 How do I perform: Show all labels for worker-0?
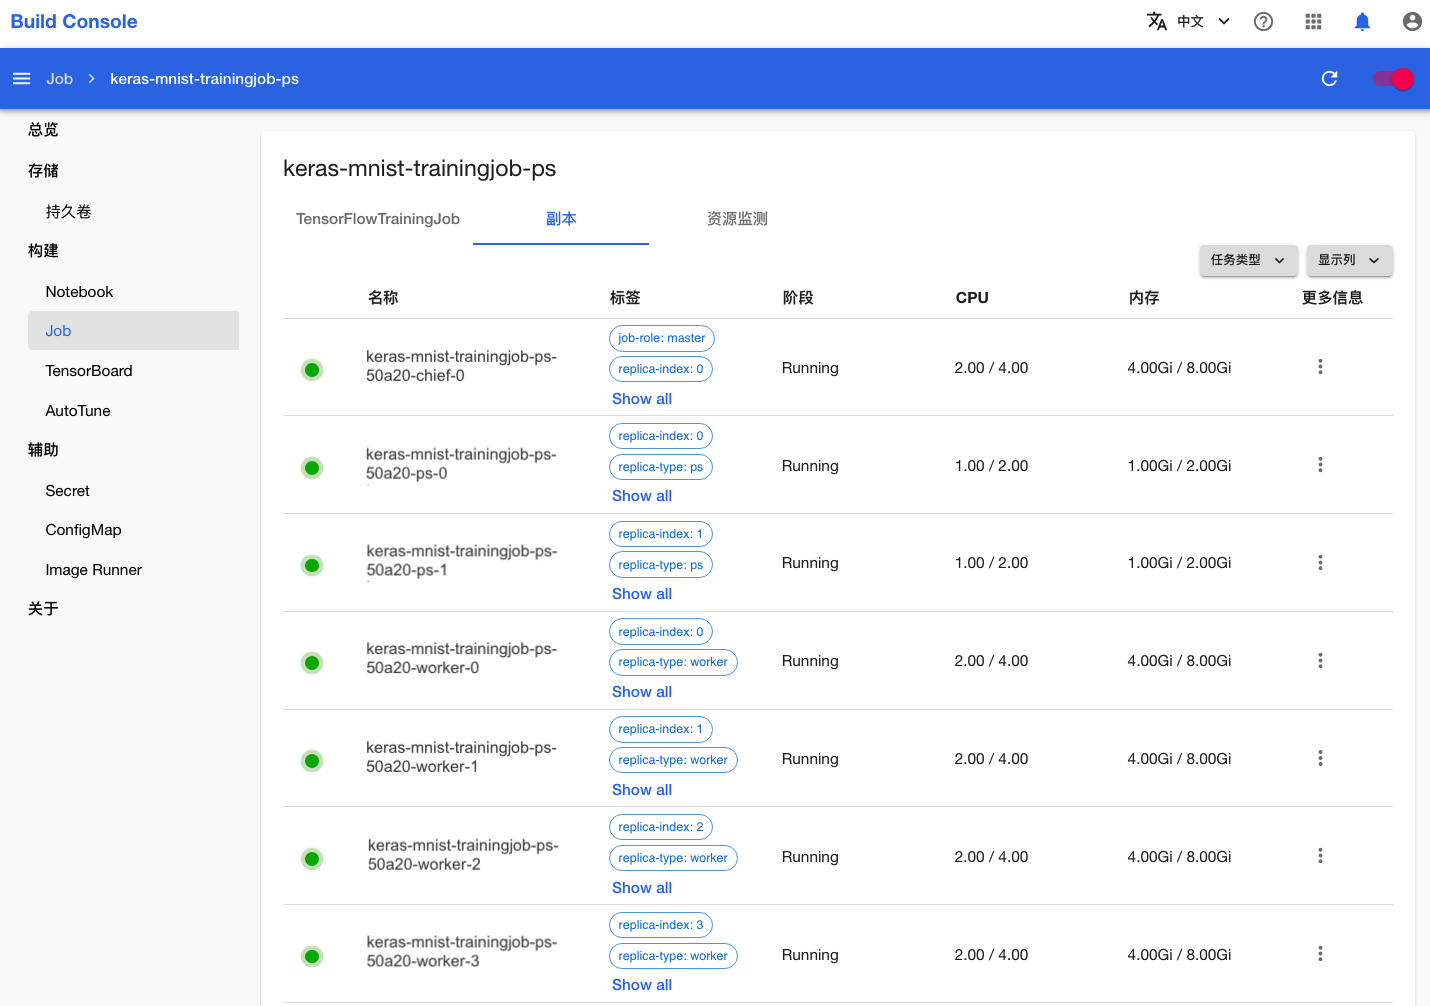pyautogui.click(x=642, y=692)
